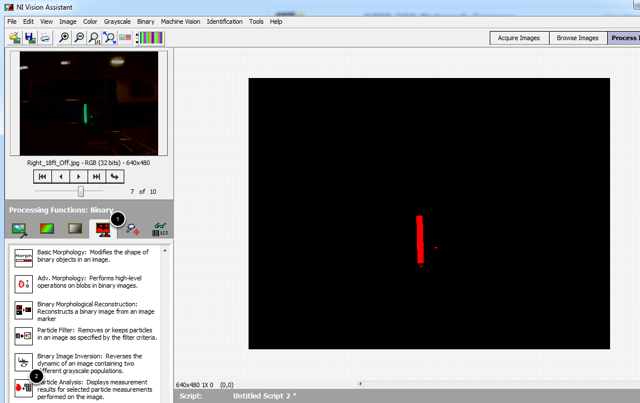This screenshot has width=640, height=403.
Task: Click the palette stepper arrows in toolbar
Action: (137, 38)
